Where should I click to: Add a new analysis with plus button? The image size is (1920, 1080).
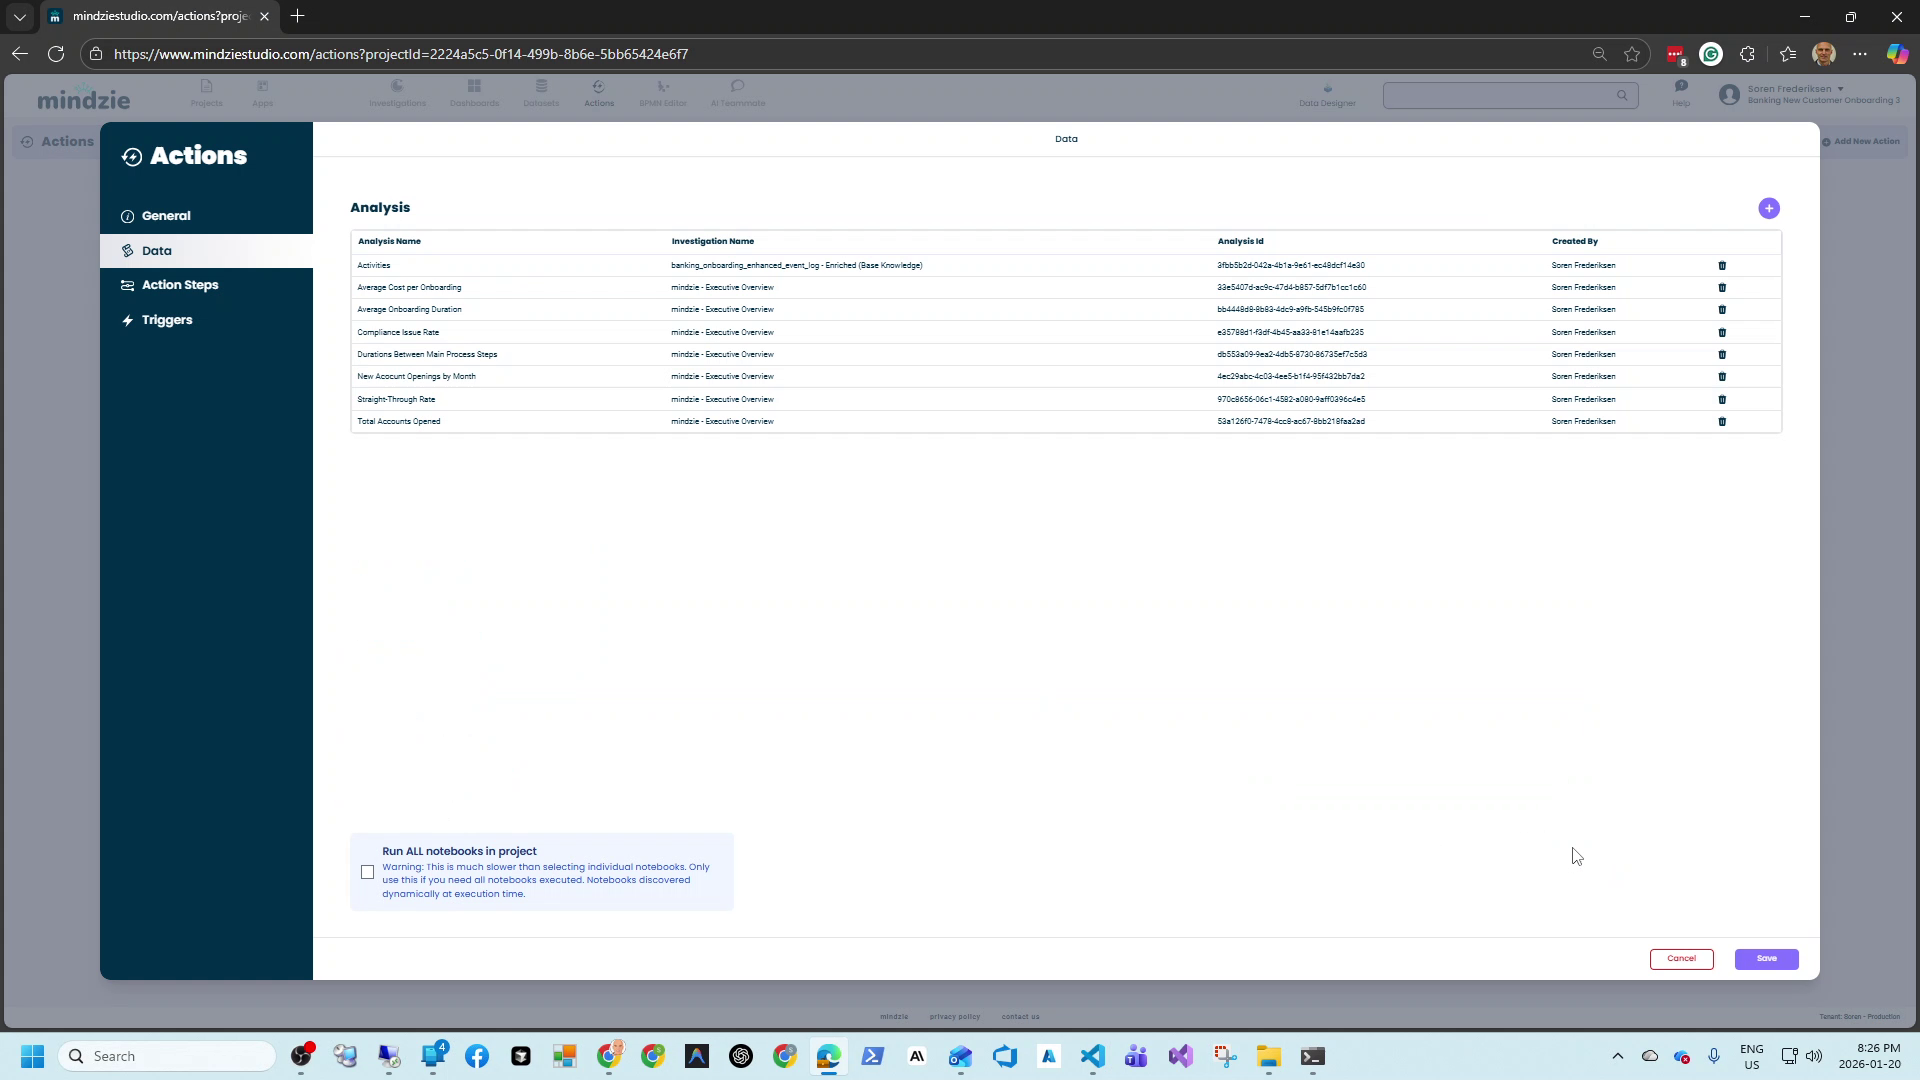pyautogui.click(x=1769, y=208)
